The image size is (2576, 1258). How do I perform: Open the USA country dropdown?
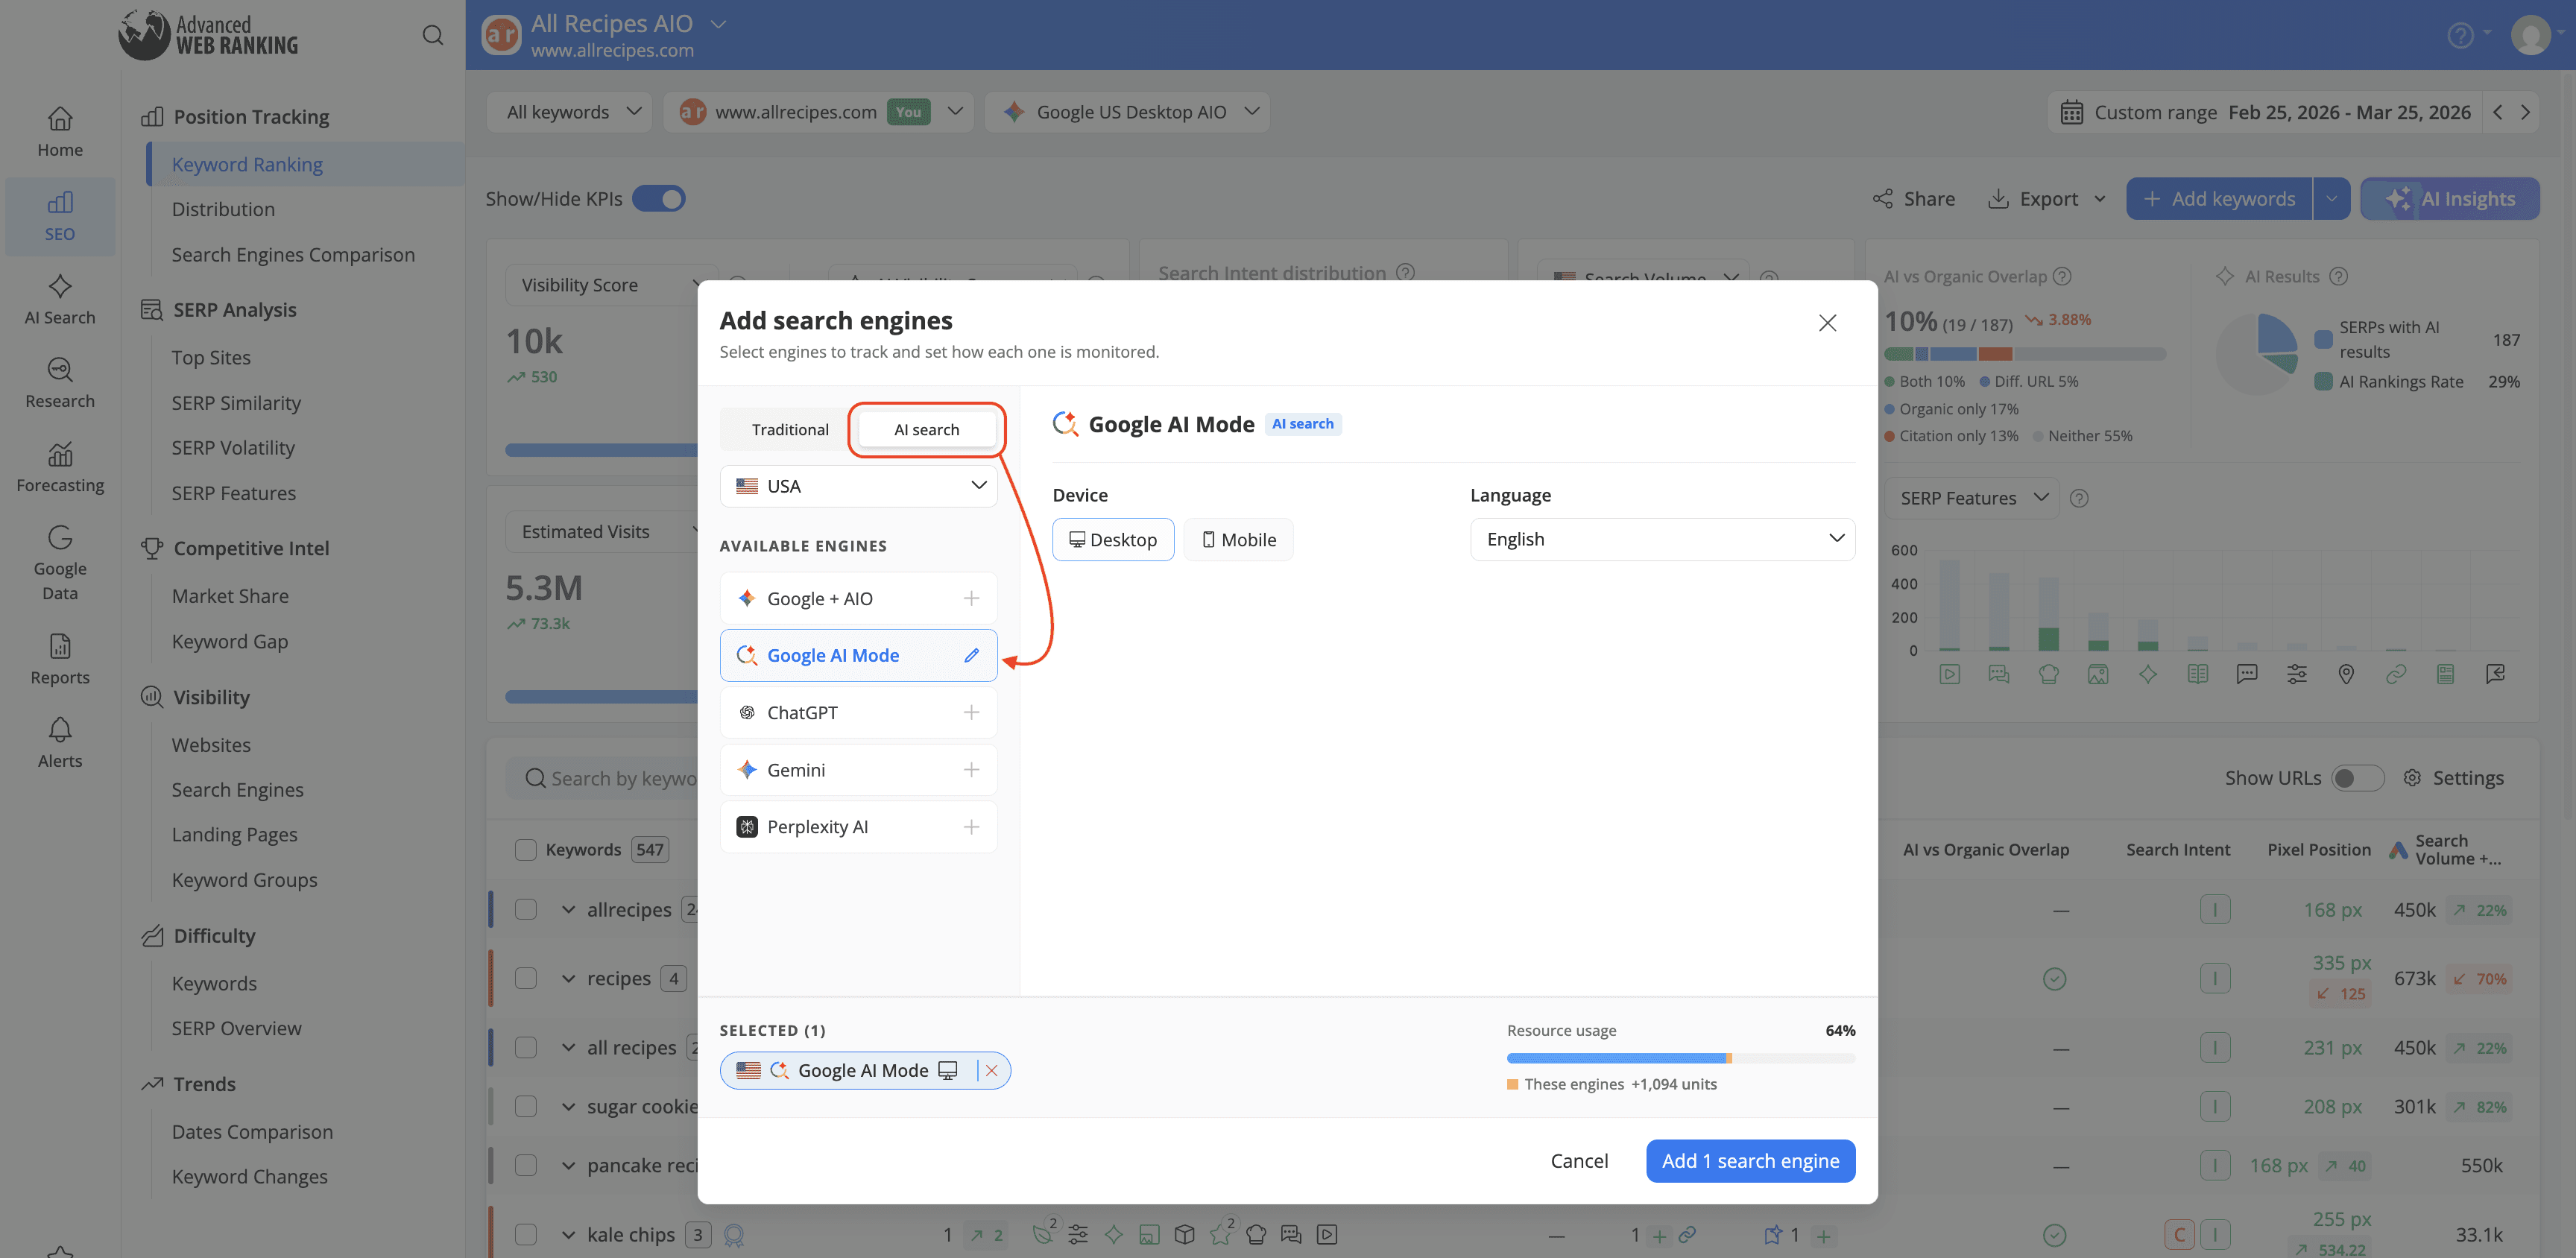(859, 486)
